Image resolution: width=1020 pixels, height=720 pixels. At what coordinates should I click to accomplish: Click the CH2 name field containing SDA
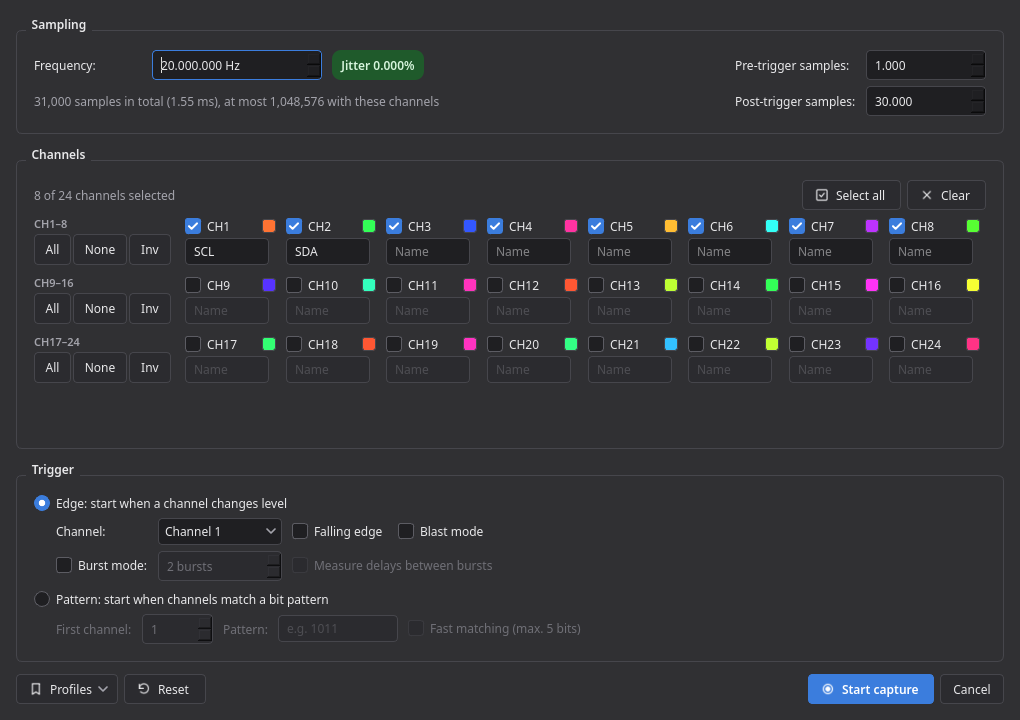tap(328, 252)
